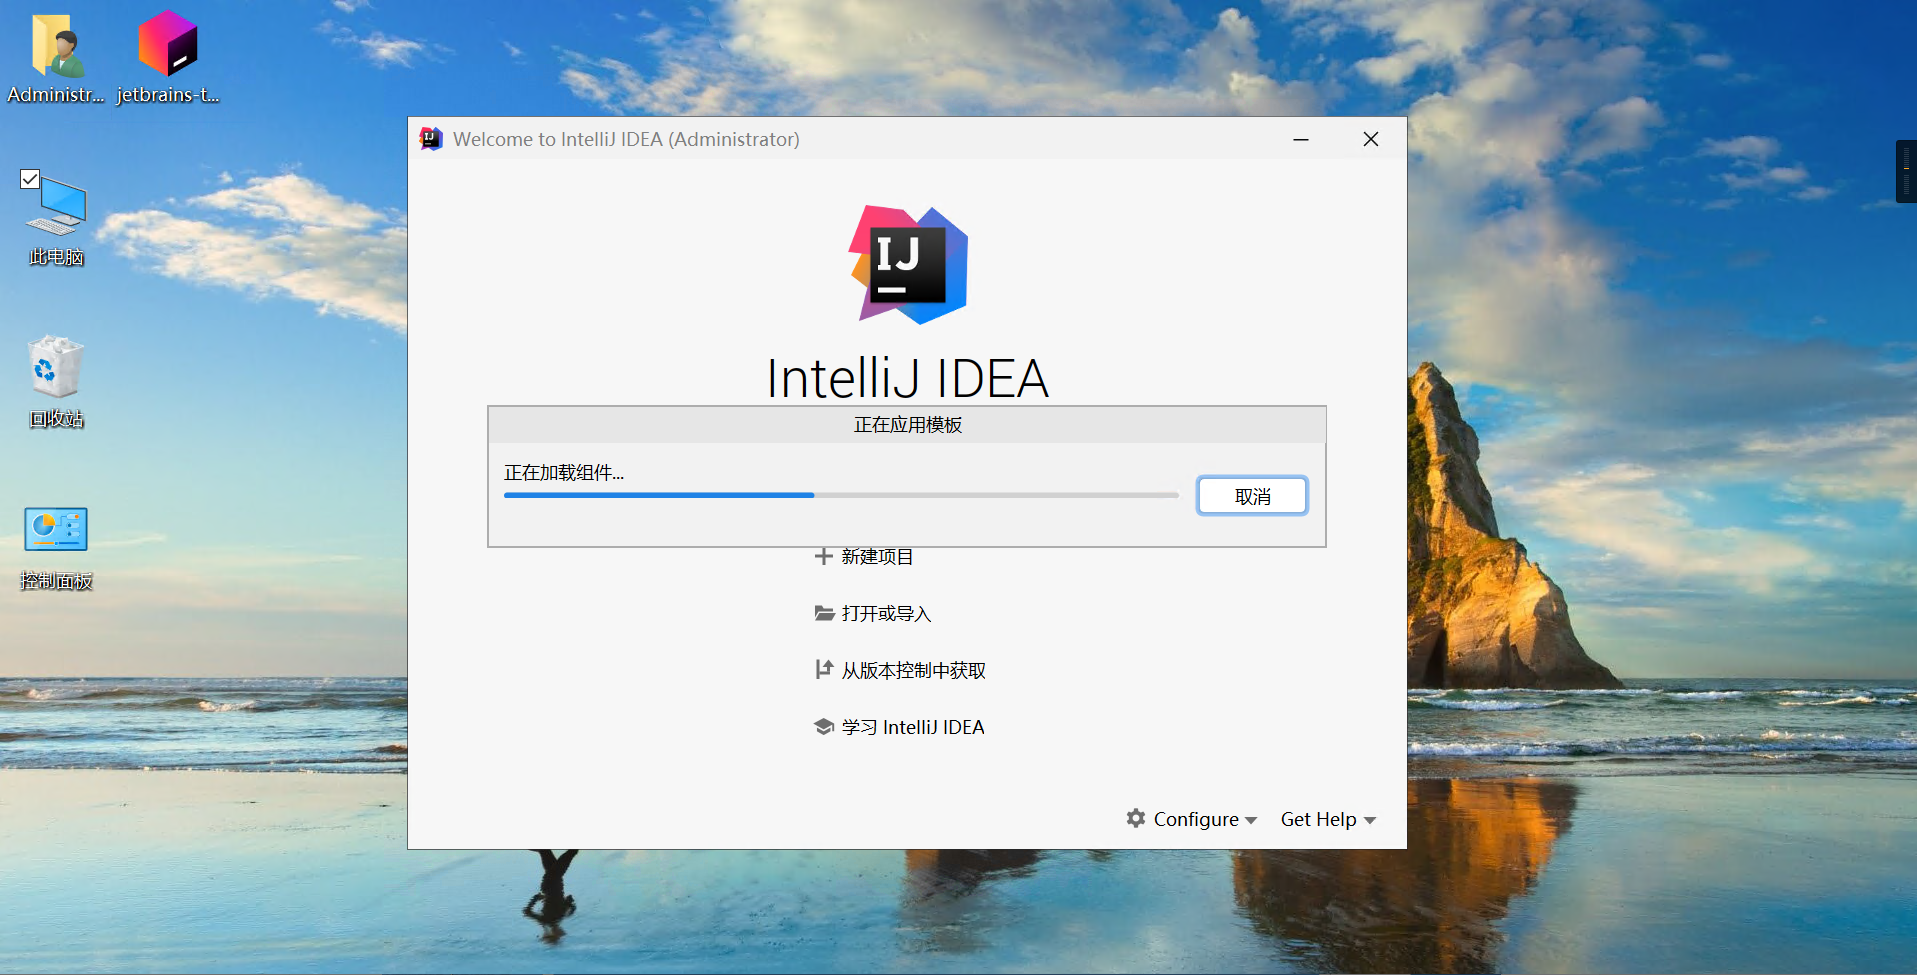Click the plus icon for 新建项目

pos(823,556)
